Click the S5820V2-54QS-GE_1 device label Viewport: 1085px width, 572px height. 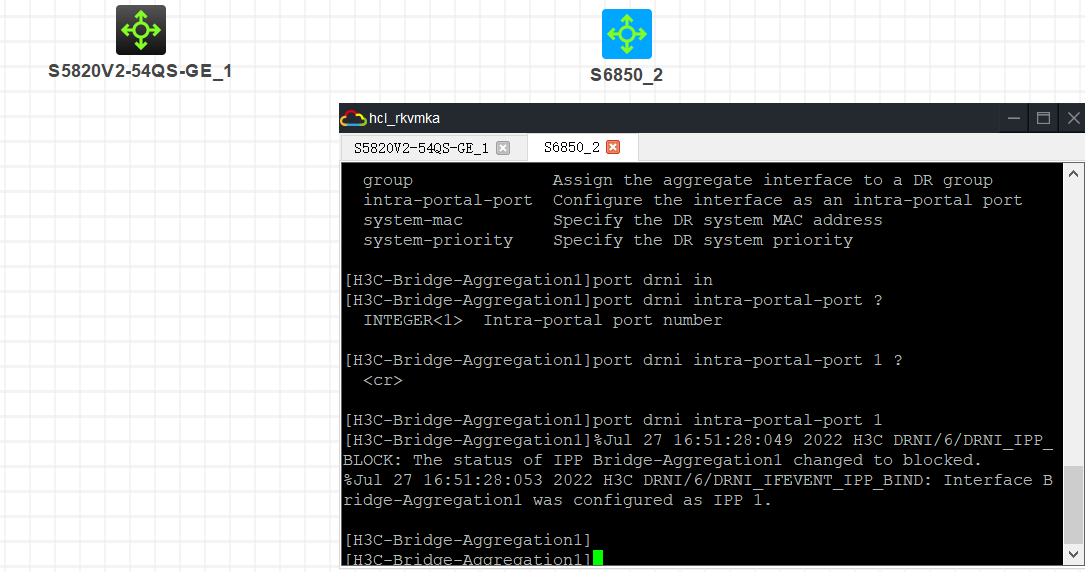[140, 71]
